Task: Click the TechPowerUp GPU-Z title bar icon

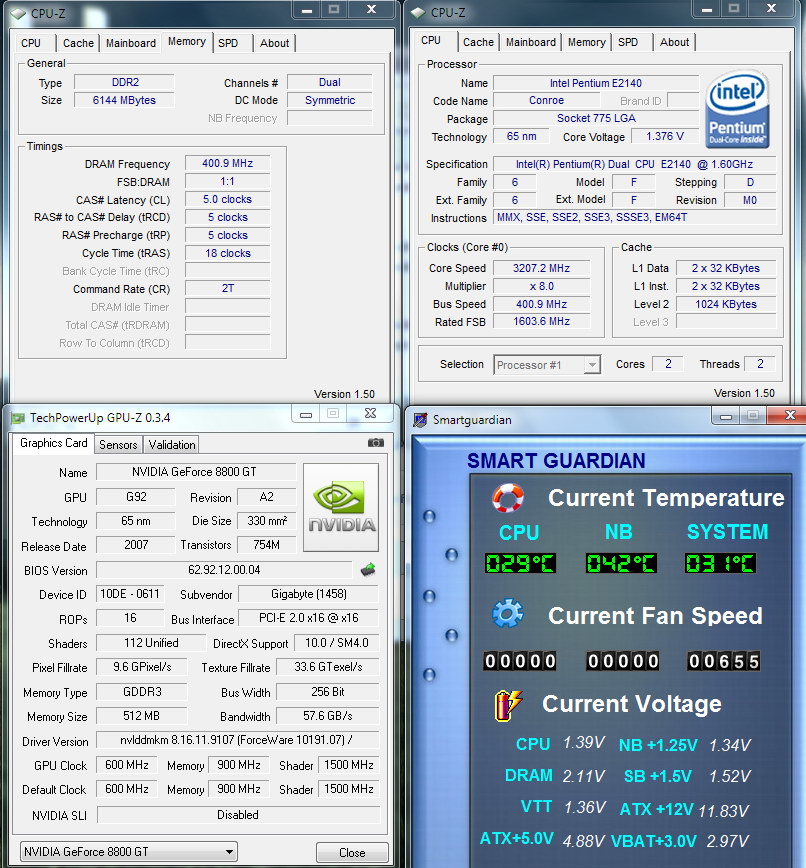Action: [x=16, y=418]
